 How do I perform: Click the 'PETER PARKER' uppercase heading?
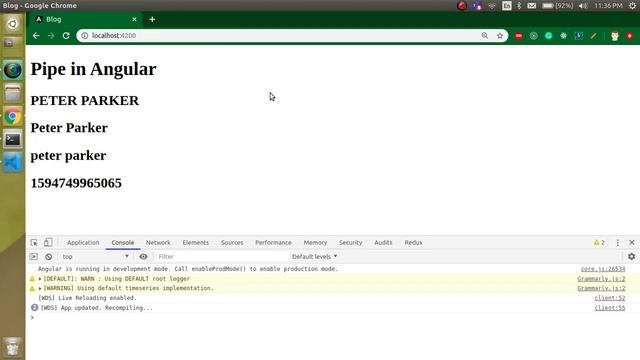pos(85,100)
